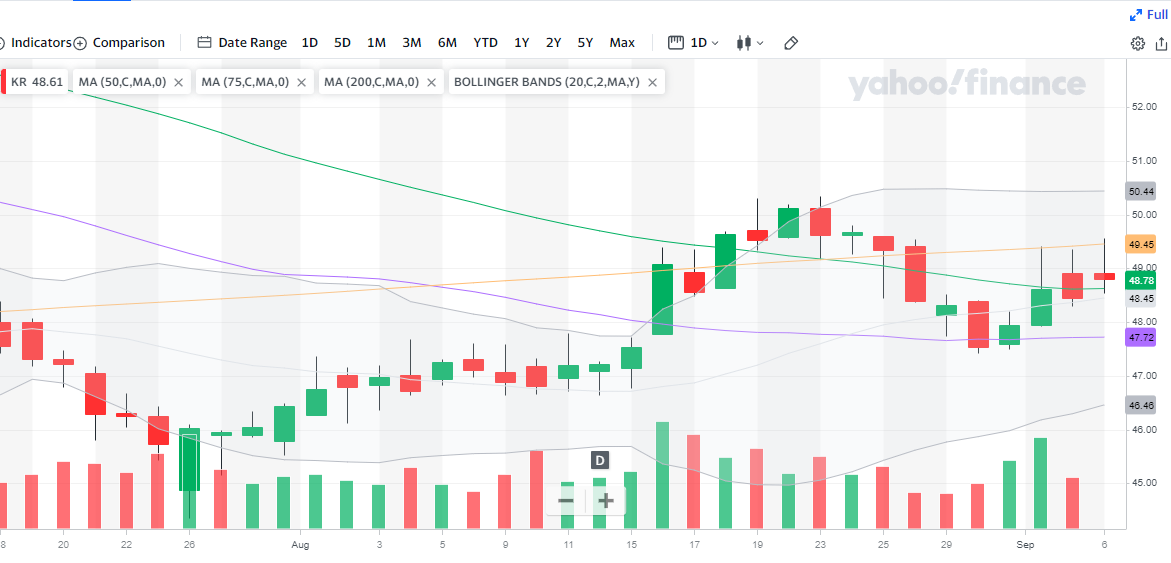Remove the MA 200 indicator
The width and height of the screenshot is (1171, 563).
432,82
